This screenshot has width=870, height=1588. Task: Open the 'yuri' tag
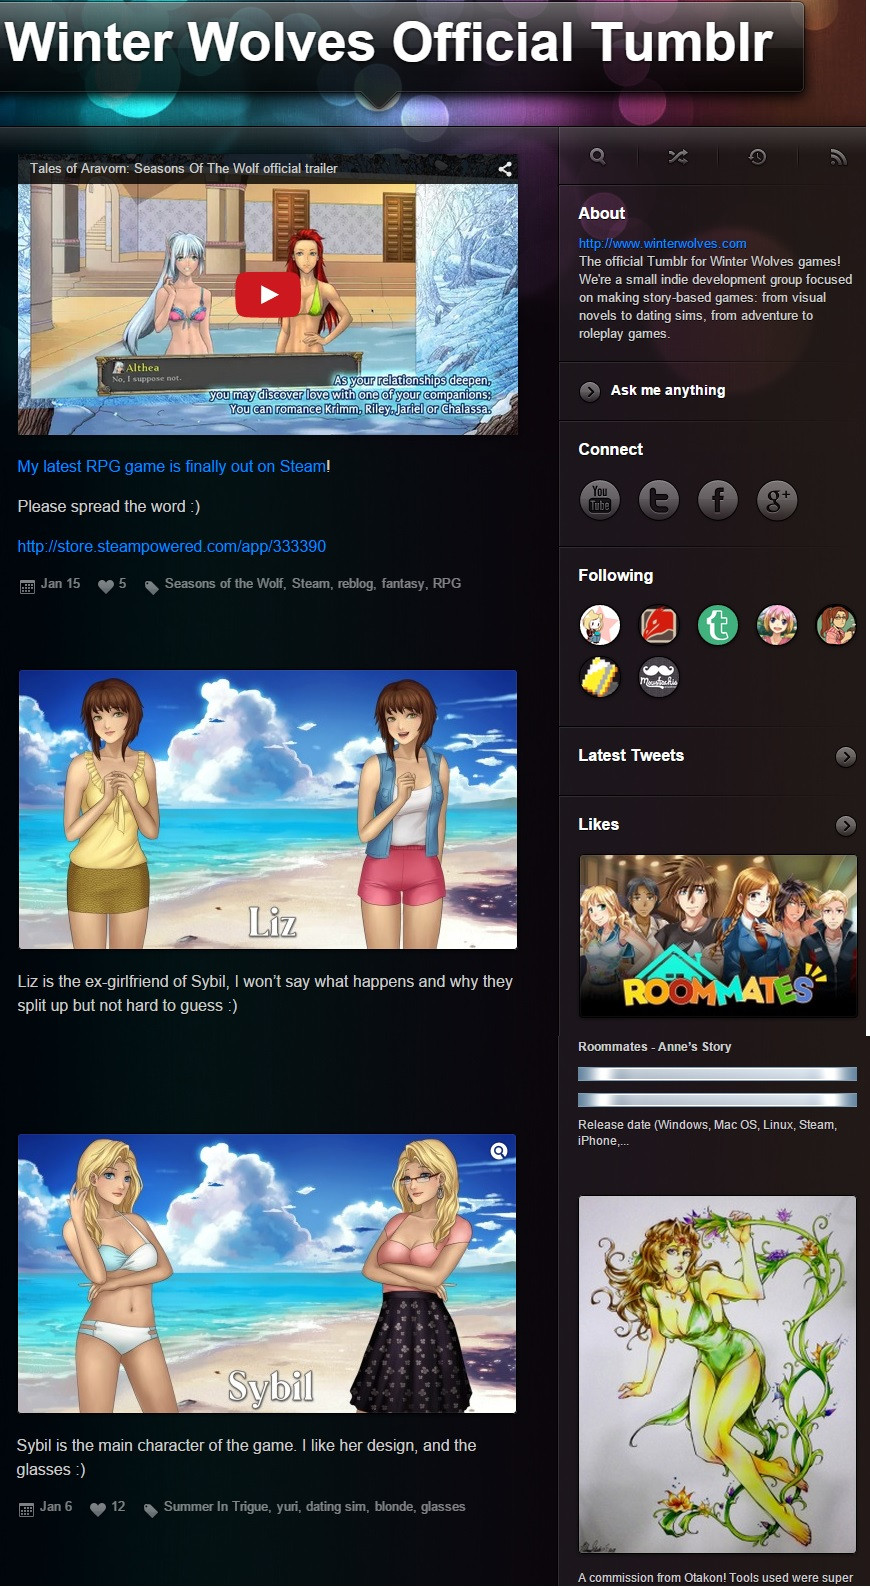coord(288,1506)
